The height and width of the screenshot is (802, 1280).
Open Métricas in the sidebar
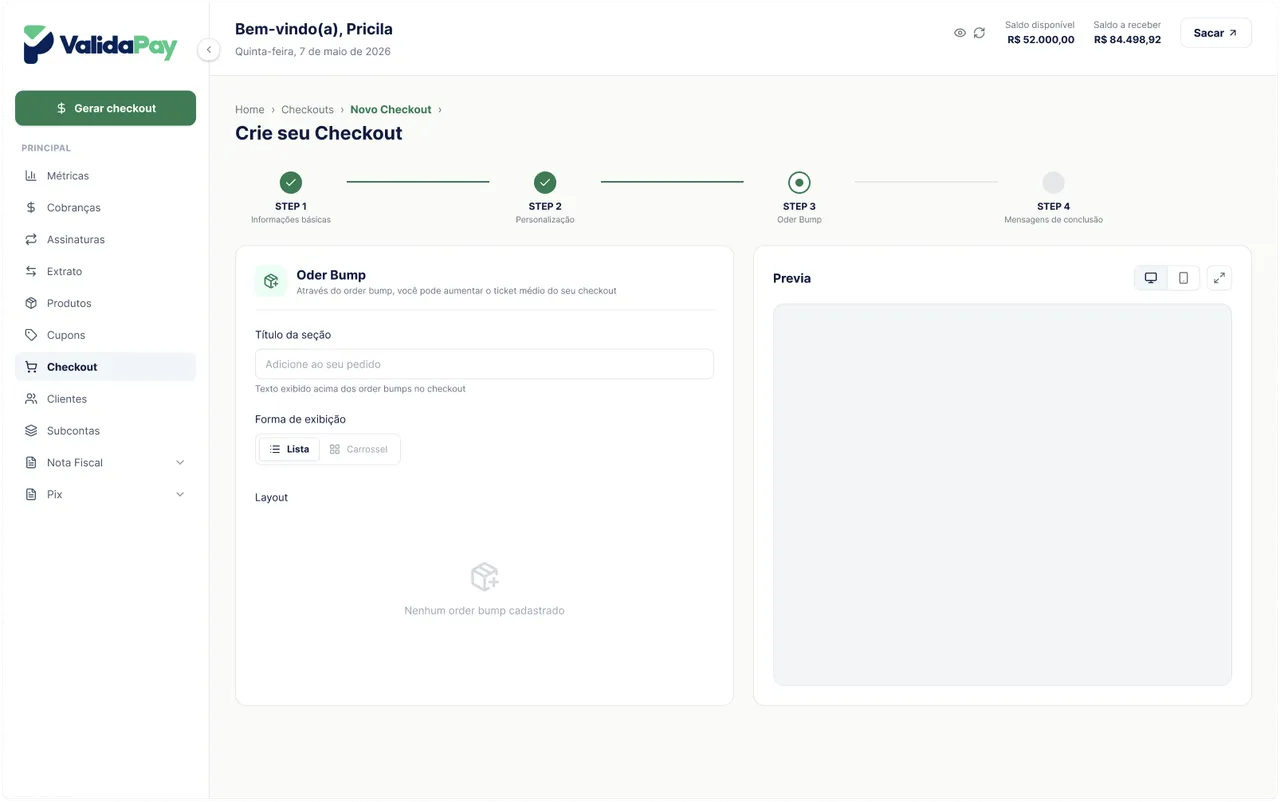(x=105, y=176)
